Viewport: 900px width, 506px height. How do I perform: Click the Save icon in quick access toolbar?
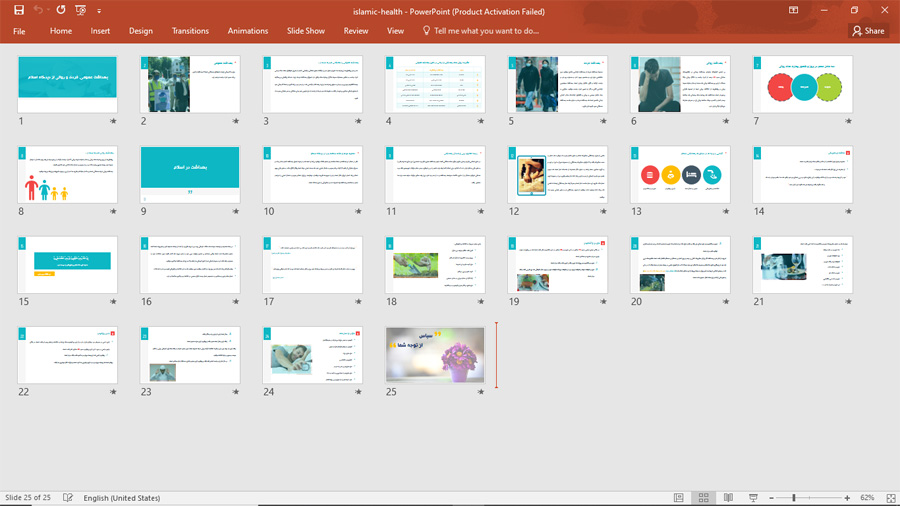(18, 10)
